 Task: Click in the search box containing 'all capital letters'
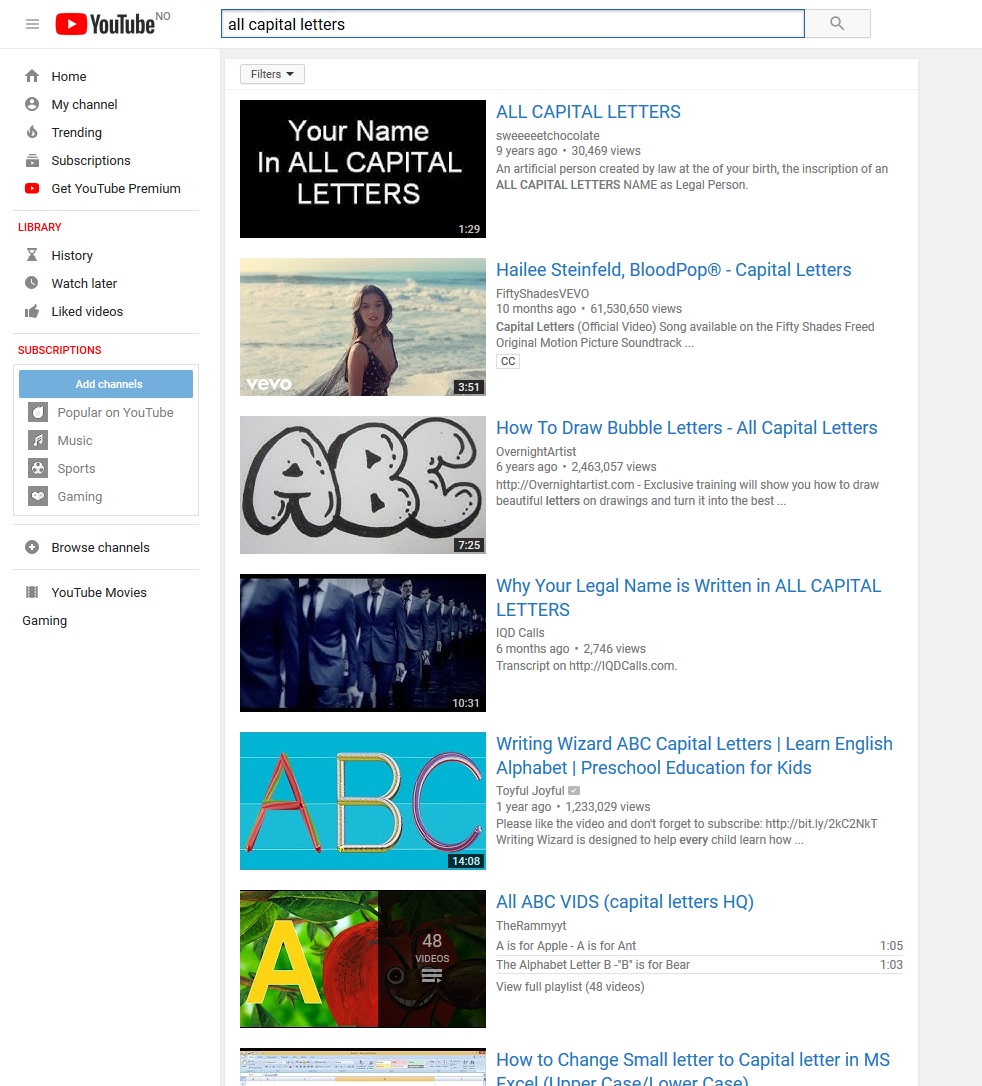pyautogui.click(x=512, y=24)
